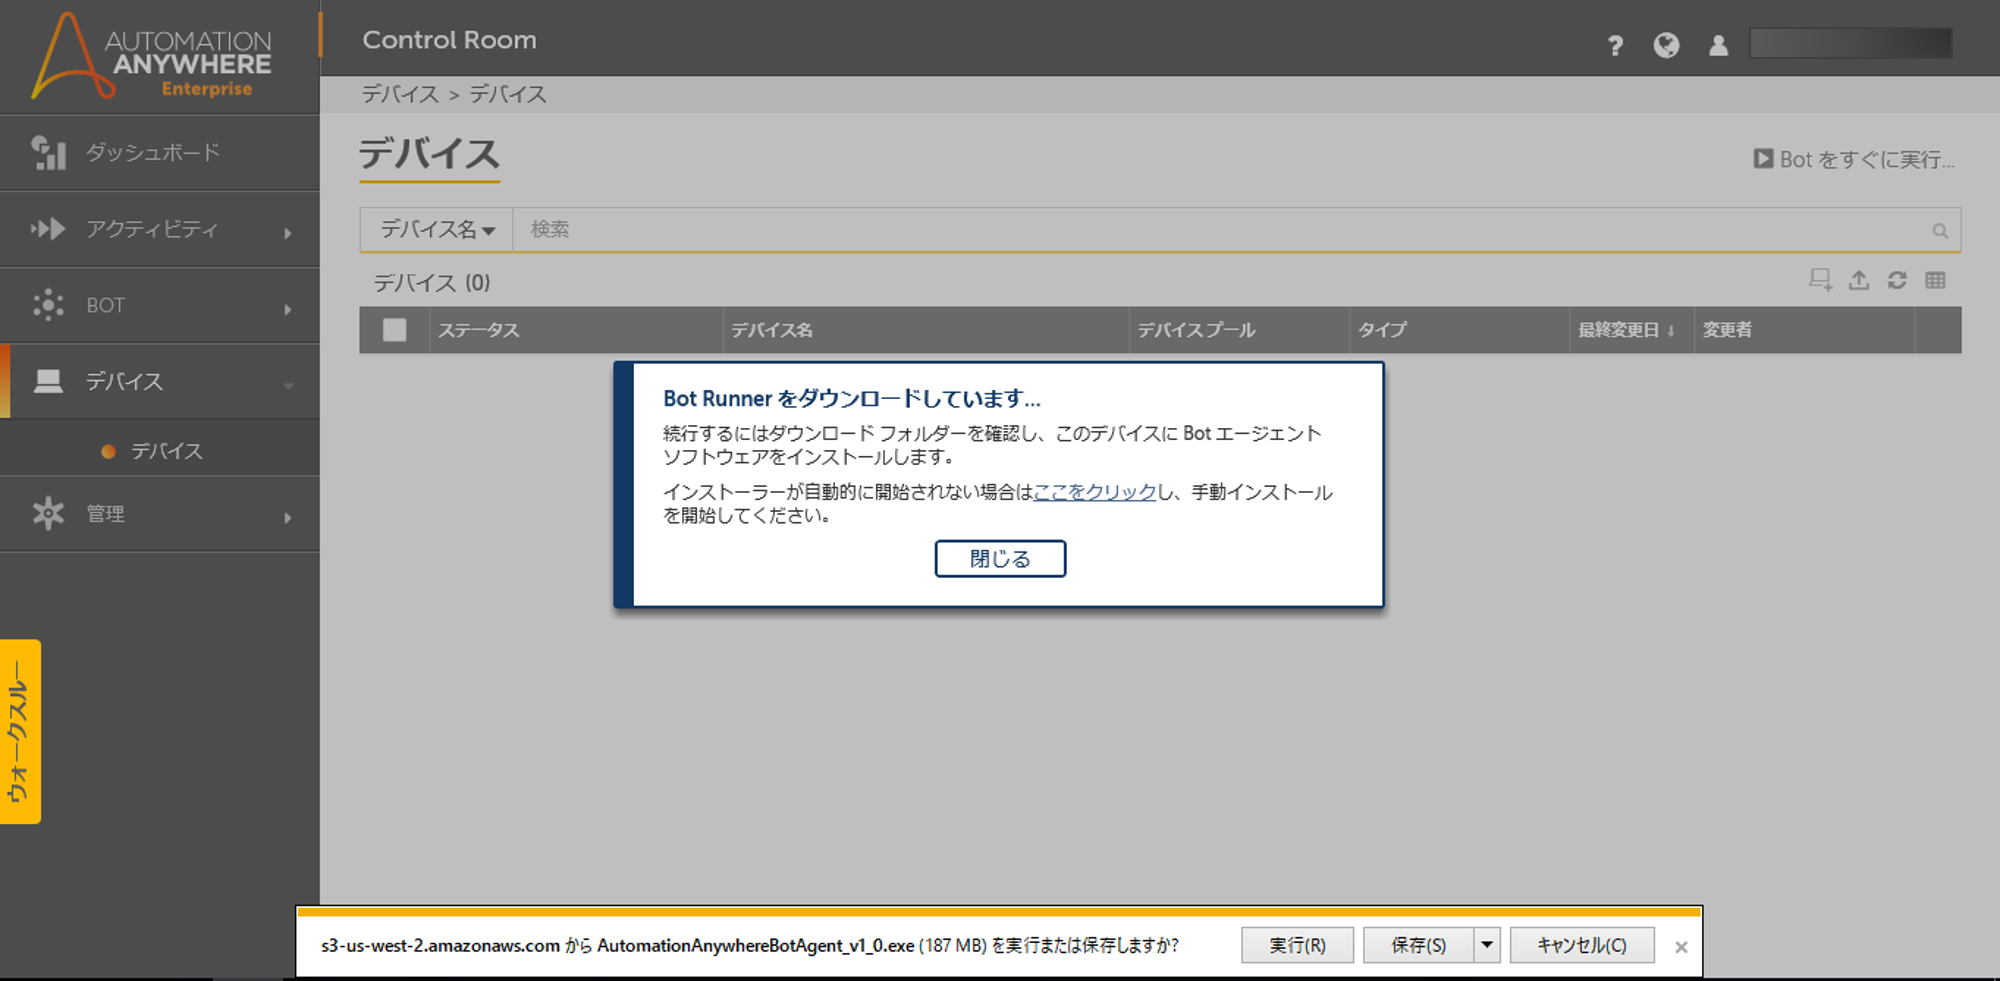
Task: Sort by ステータス column header
Action: 479,330
